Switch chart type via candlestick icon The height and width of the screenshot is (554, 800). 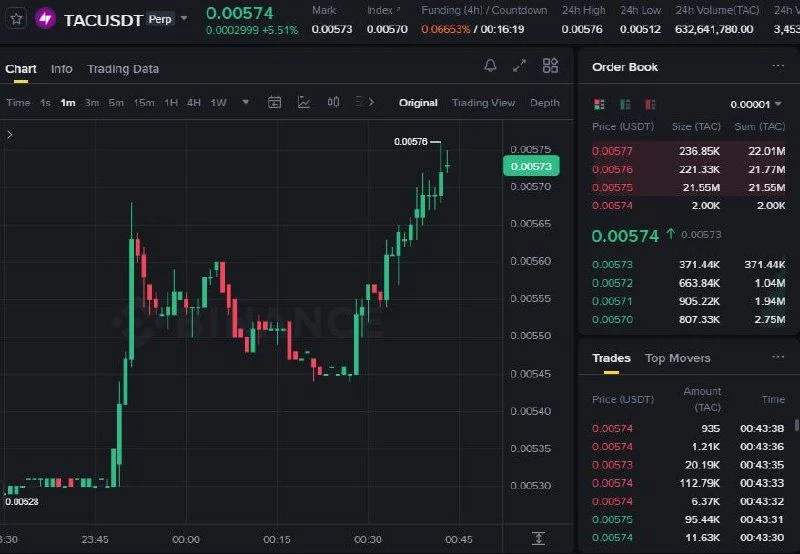(x=333, y=103)
